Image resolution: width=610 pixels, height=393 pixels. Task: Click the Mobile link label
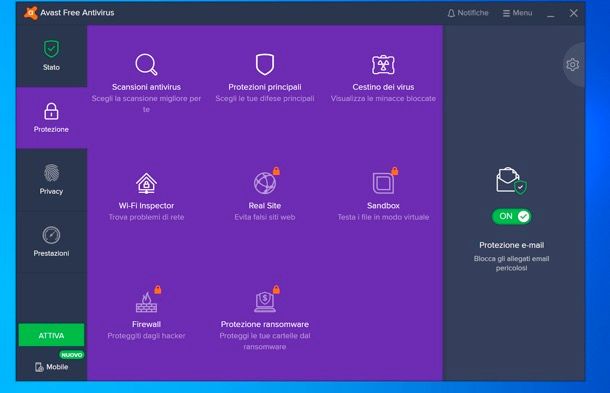(57, 367)
